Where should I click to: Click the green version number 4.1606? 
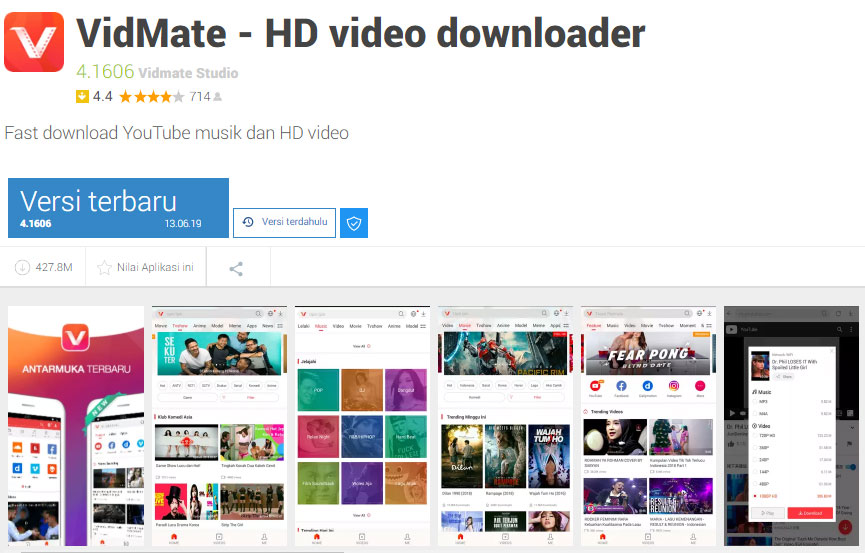105,72
